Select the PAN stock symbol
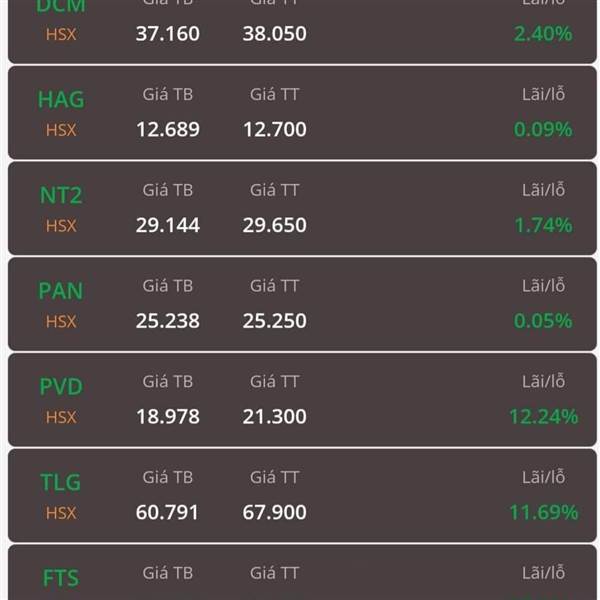Viewport: 600px width, 600px height. (x=61, y=291)
